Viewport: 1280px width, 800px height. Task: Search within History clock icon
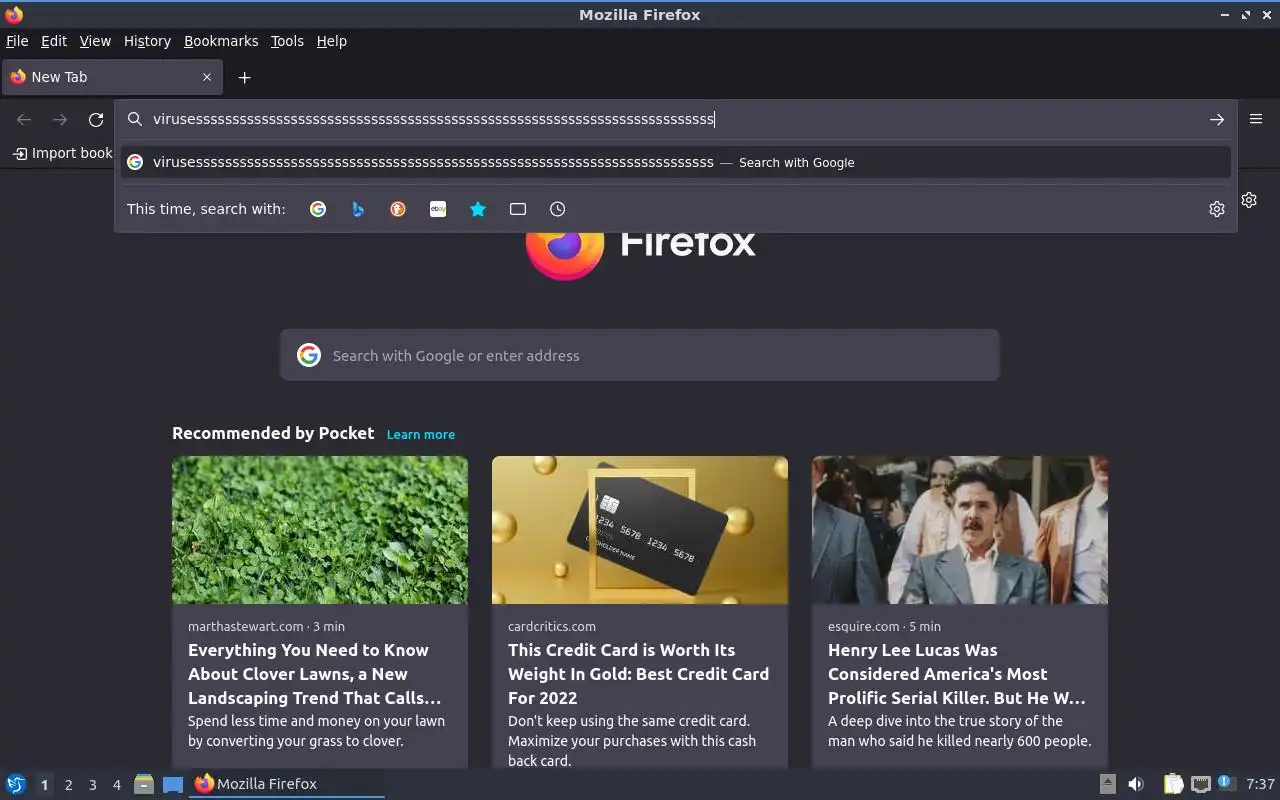tap(558, 209)
